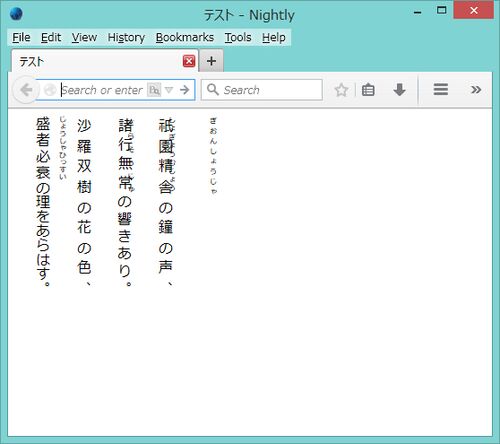
Task: Click the reader/page icon in URL bar
Action: (155, 90)
